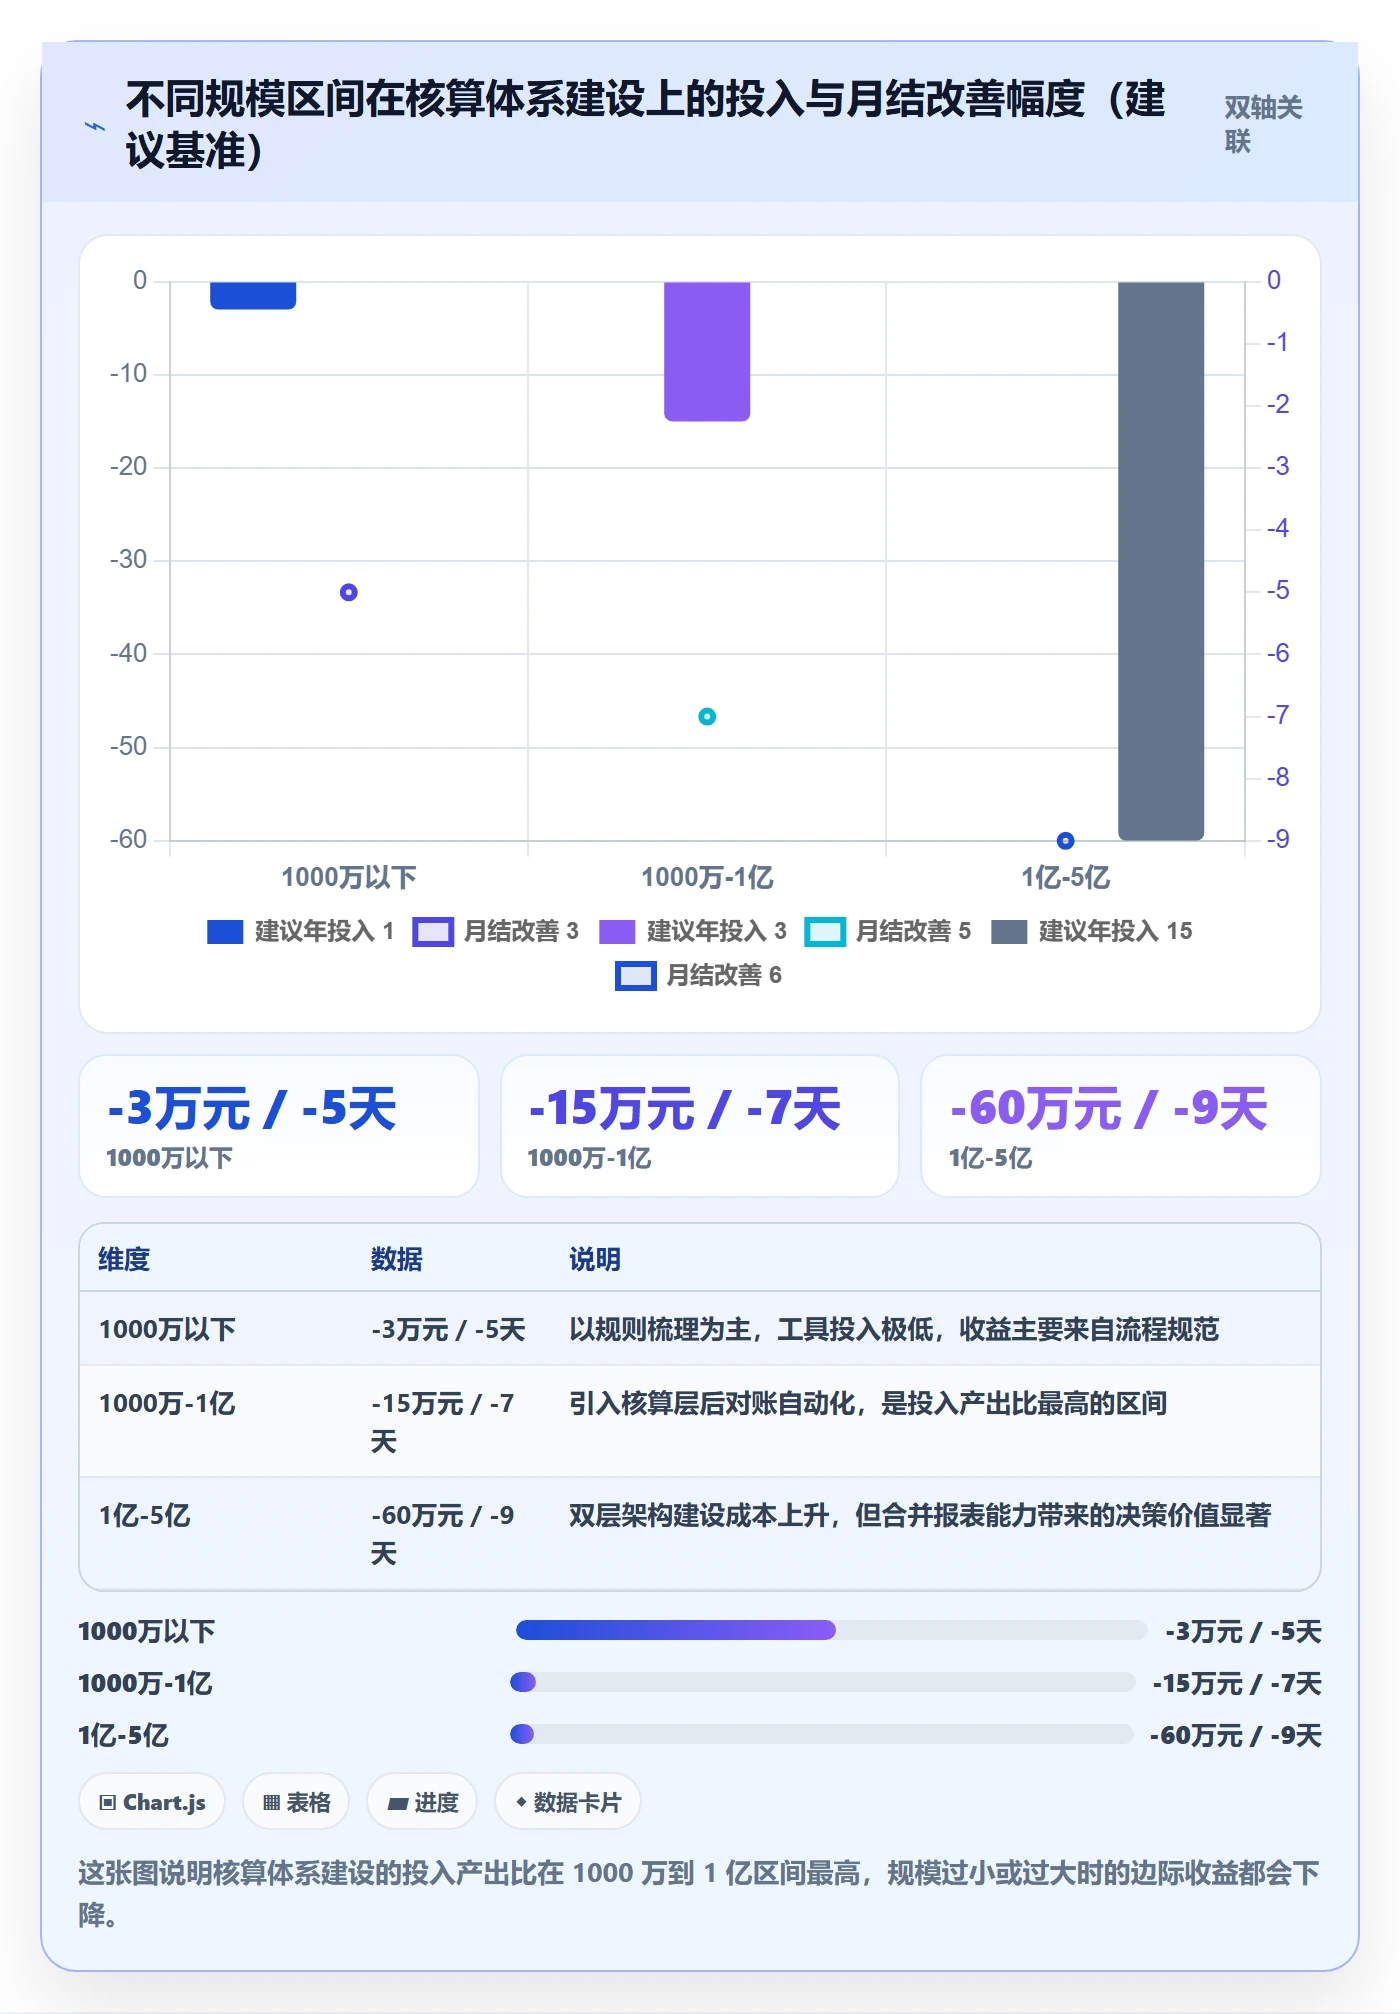
Task: Click the gray swatch for 建议年投入 15
Action: [1009, 932]
